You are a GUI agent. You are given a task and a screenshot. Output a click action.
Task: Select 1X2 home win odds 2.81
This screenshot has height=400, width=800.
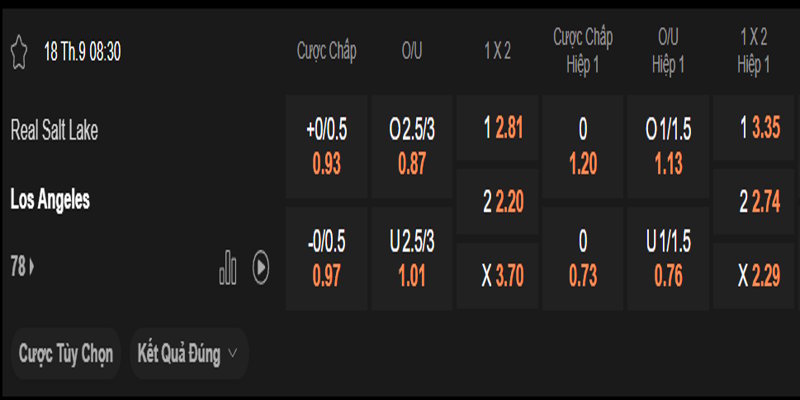coord(497,129)
